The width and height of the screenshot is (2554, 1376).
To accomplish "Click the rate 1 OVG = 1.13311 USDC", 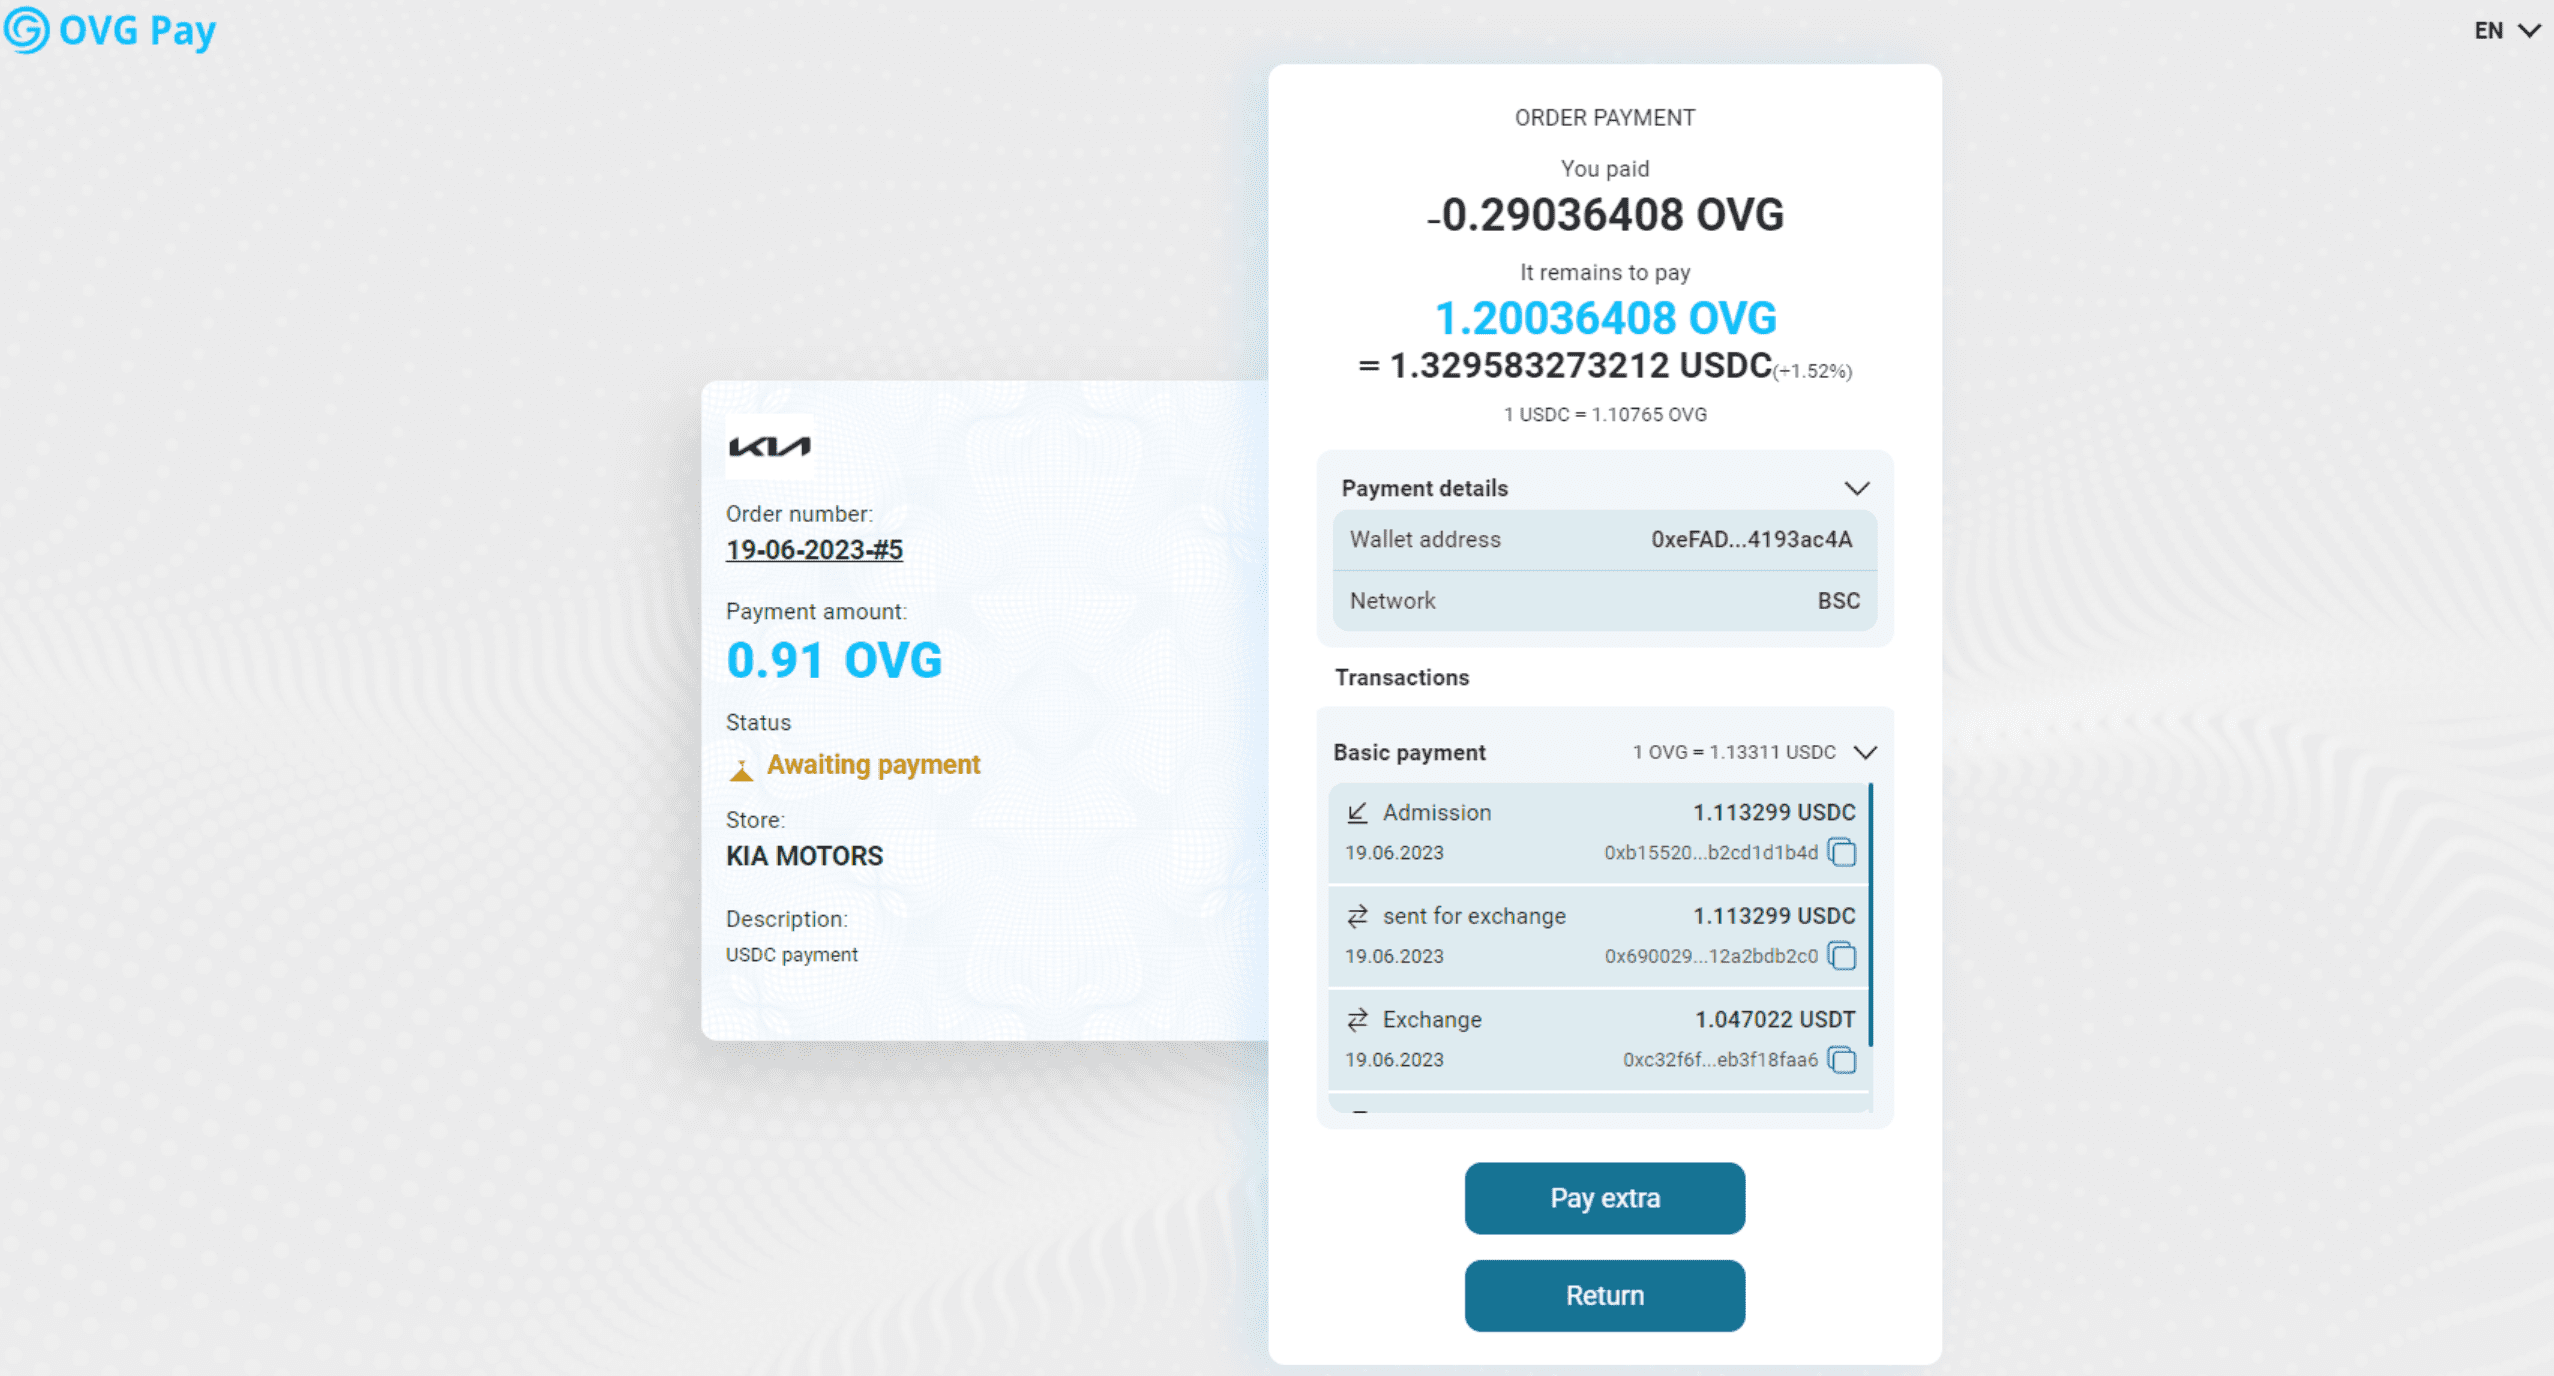I will click(x=1734, y=752).
